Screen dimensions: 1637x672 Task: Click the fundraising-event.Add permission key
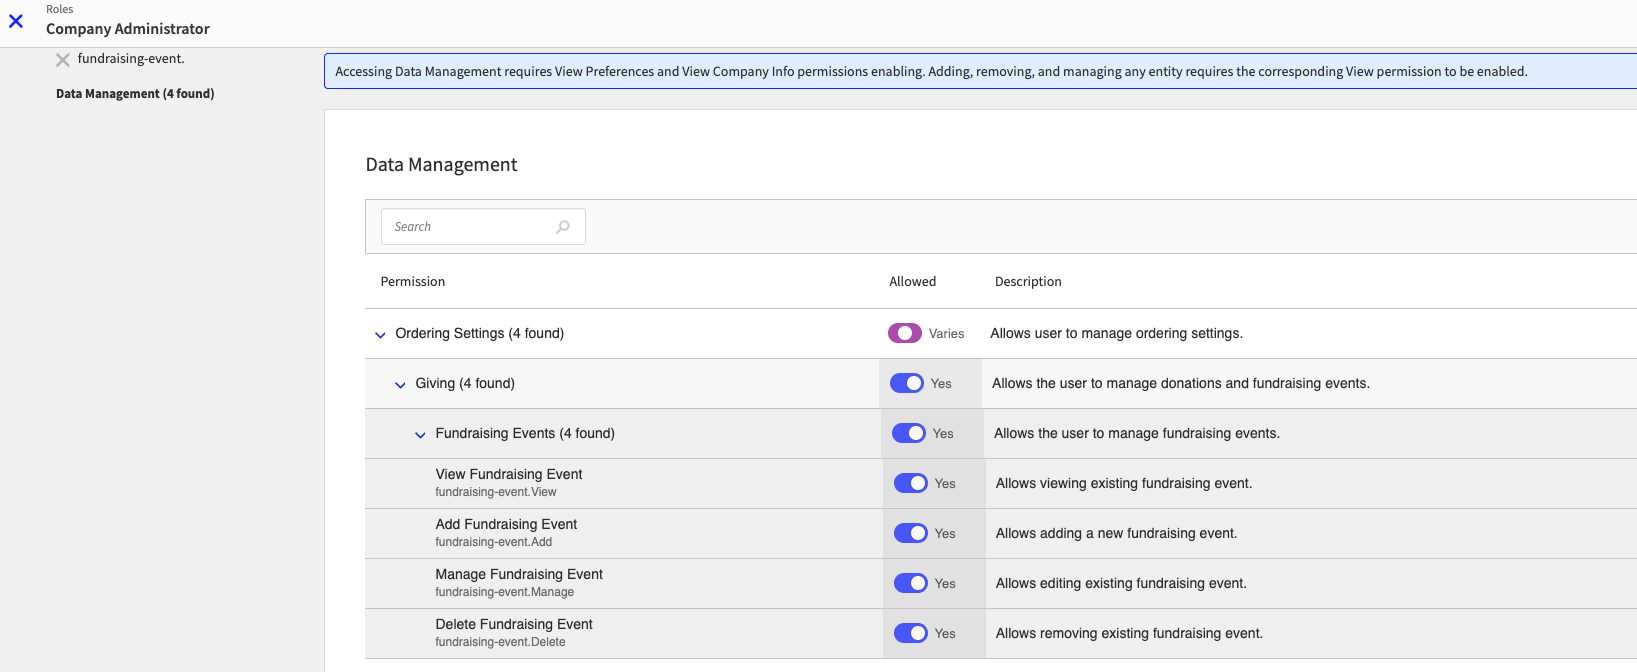click(x=494, y=542)
